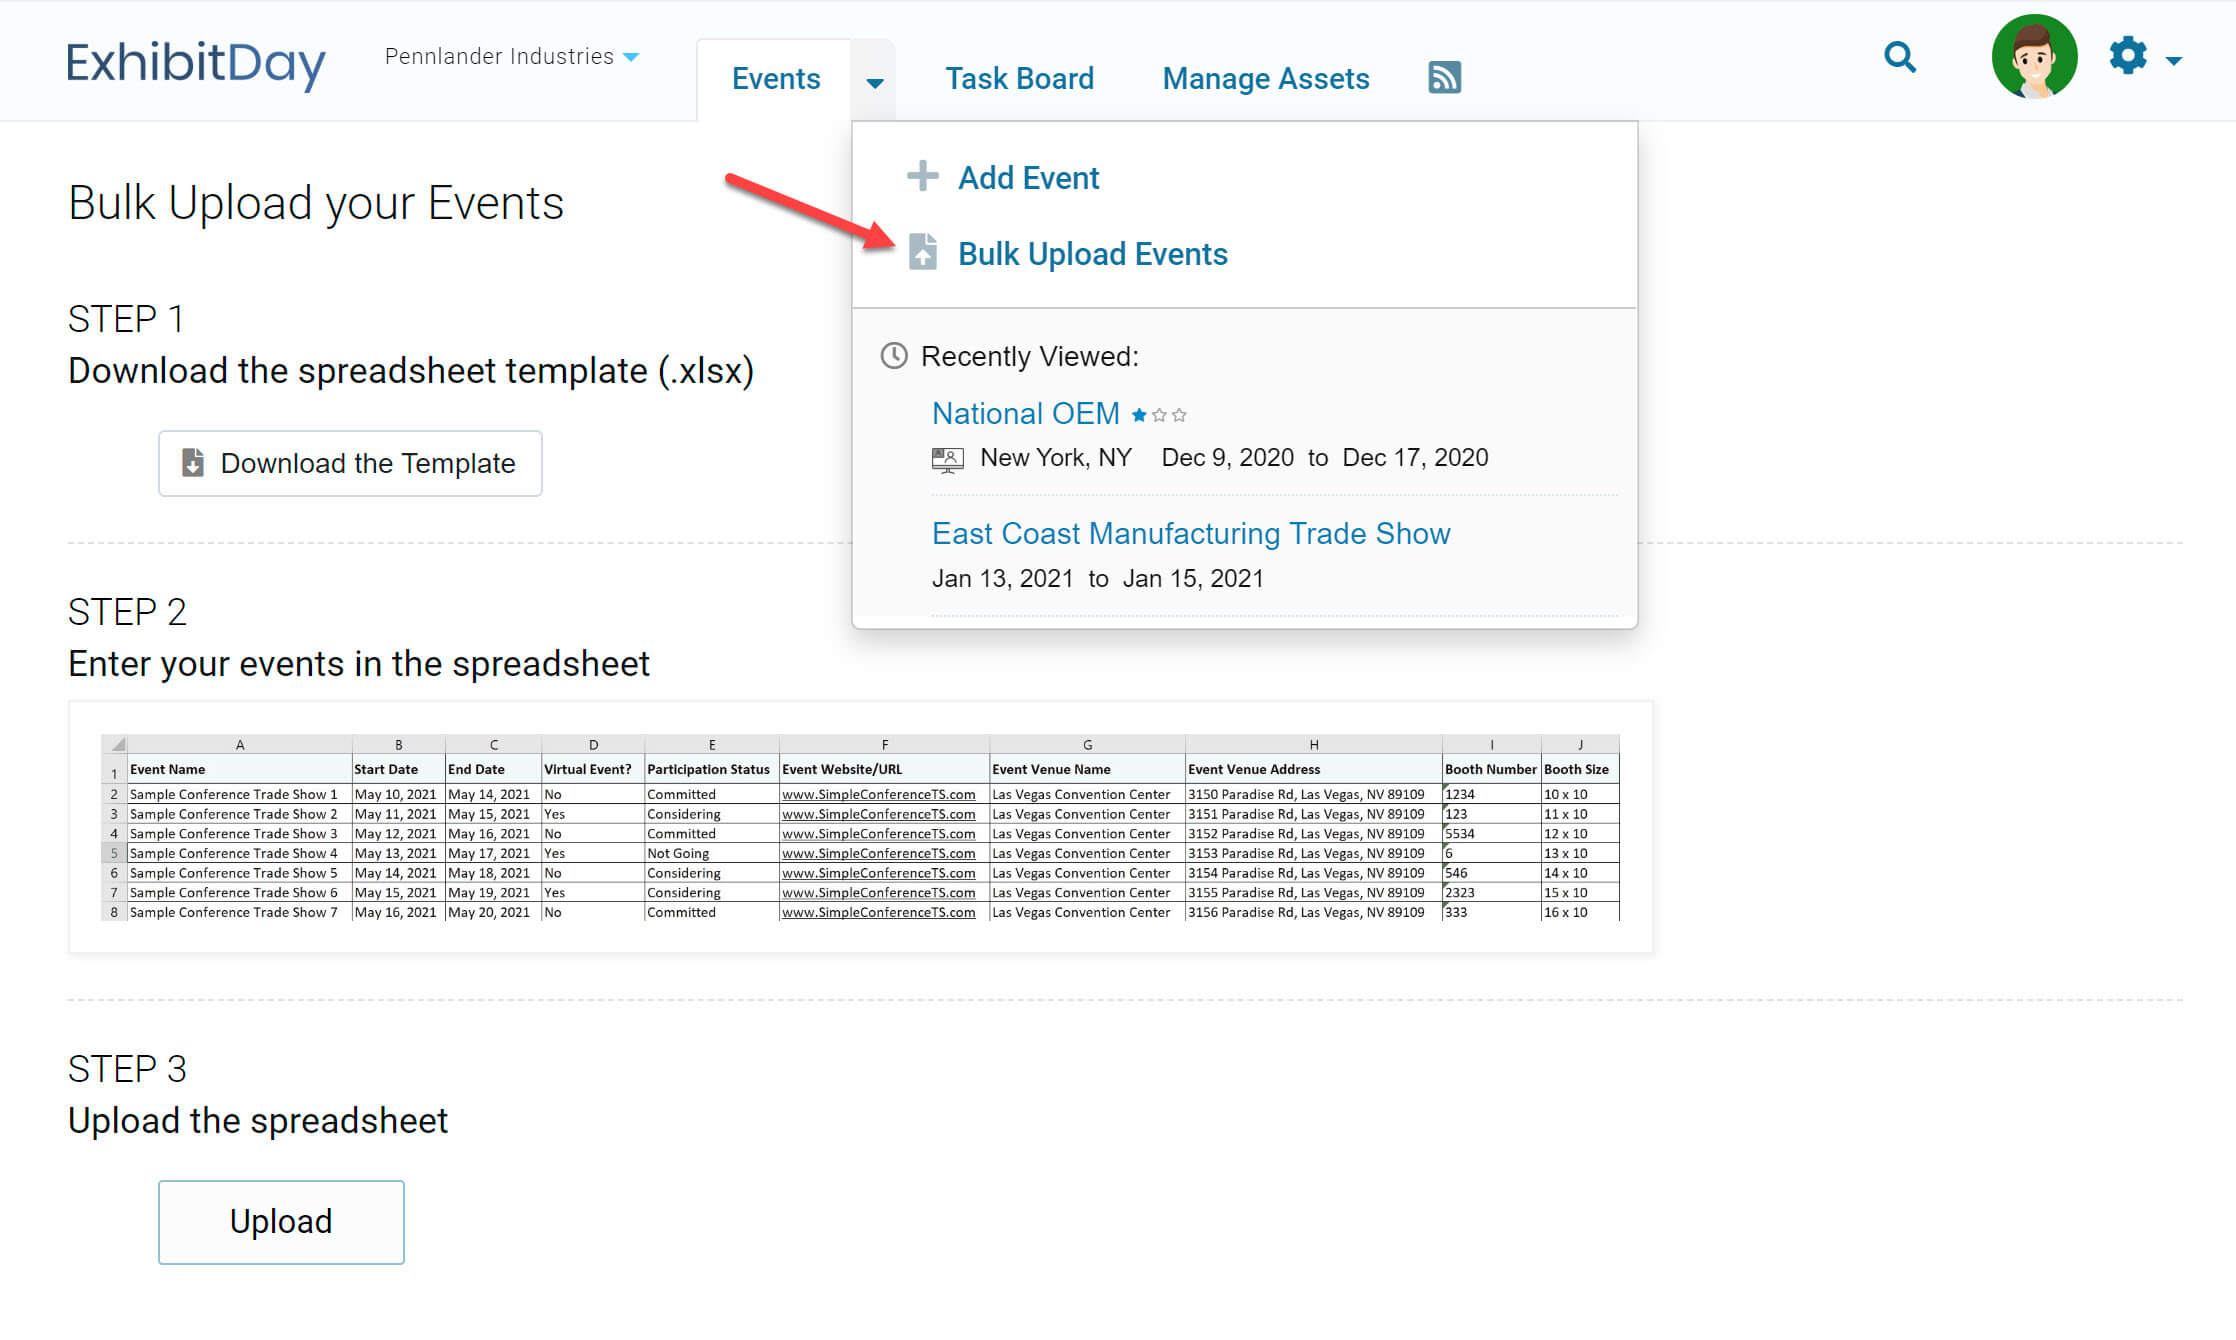Click the venue badge icon beside New York, NY
This screenshot has width=2236, height=1340.
[x=946, y=458]
